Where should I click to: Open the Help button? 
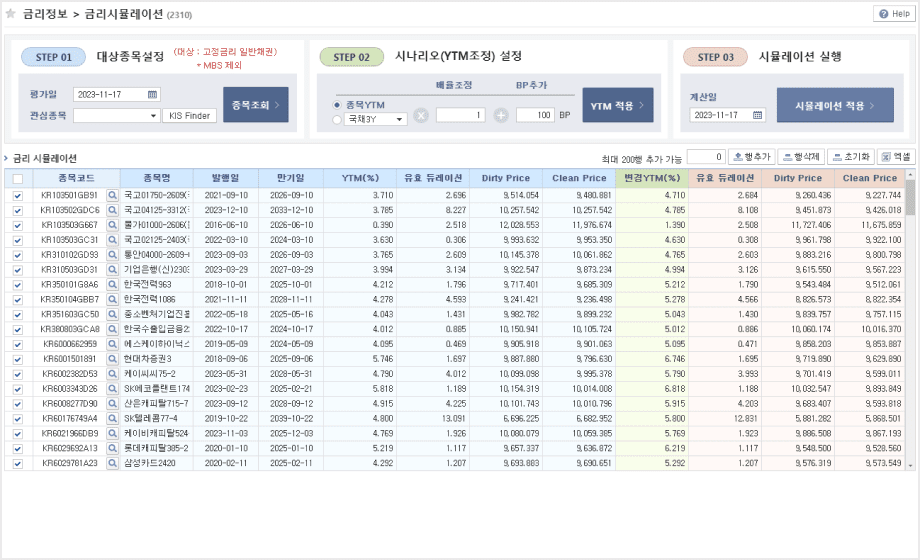894,14
